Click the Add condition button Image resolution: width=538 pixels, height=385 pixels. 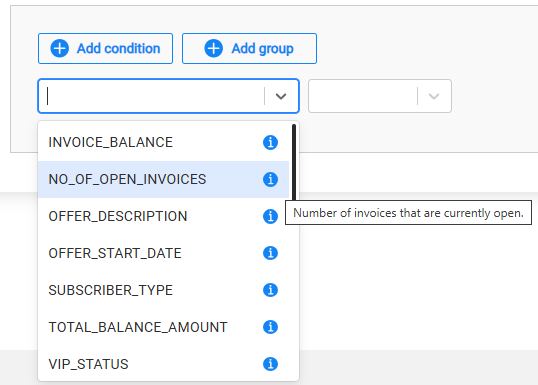[105, 48]
